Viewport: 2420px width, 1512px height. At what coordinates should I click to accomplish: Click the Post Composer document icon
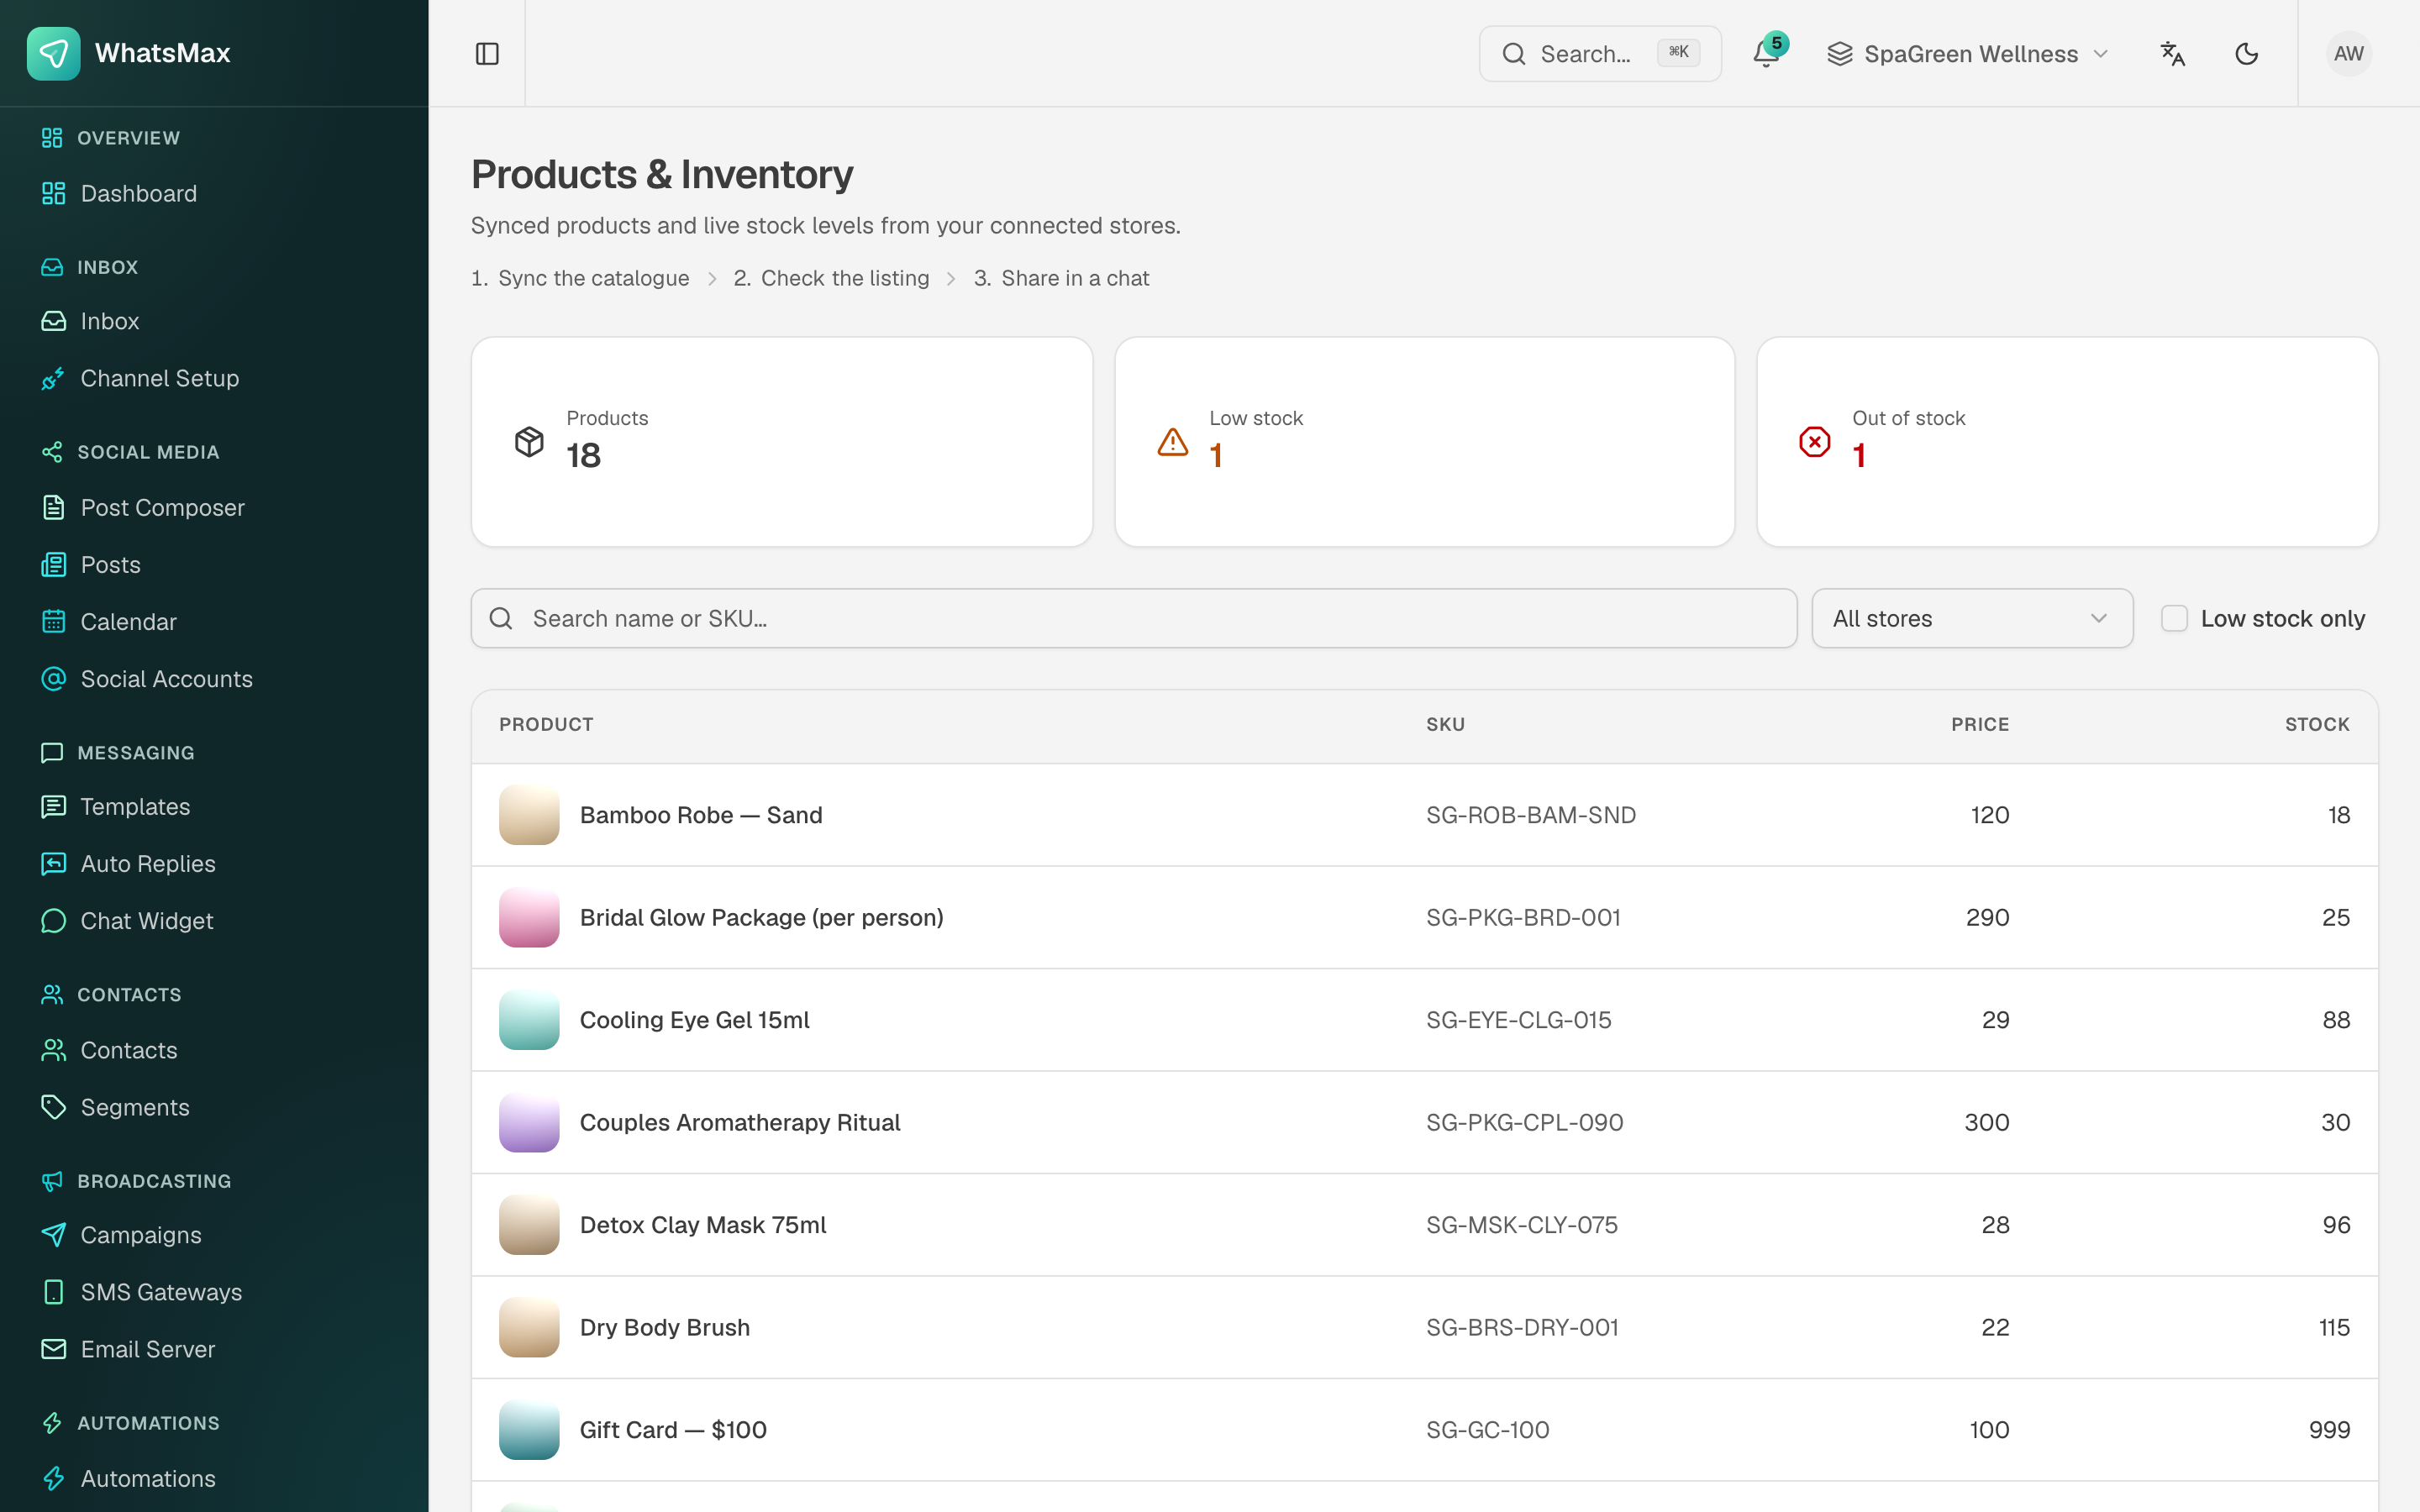pyautogui.click(x=54, y=508)
